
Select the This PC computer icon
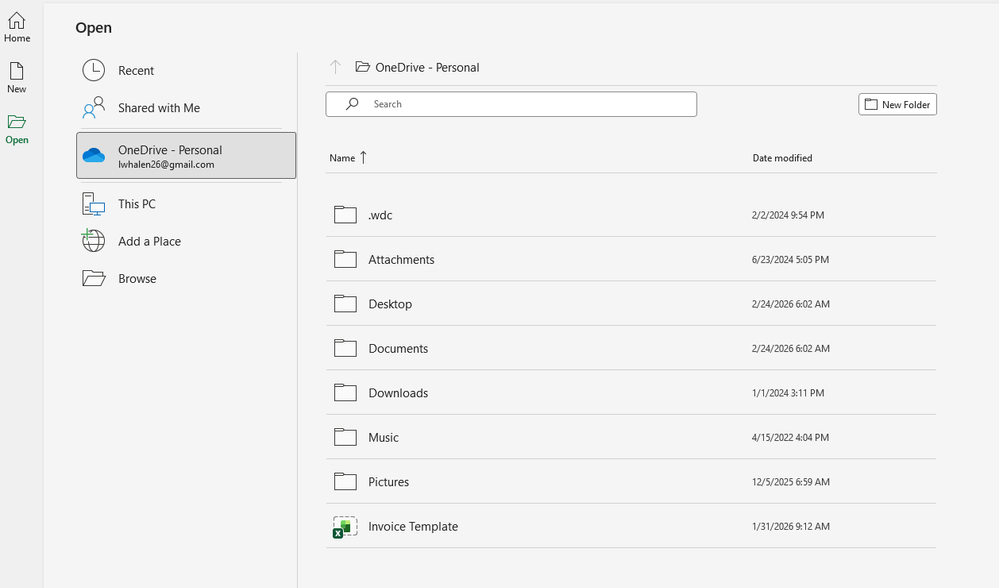(x=93, y=204)
